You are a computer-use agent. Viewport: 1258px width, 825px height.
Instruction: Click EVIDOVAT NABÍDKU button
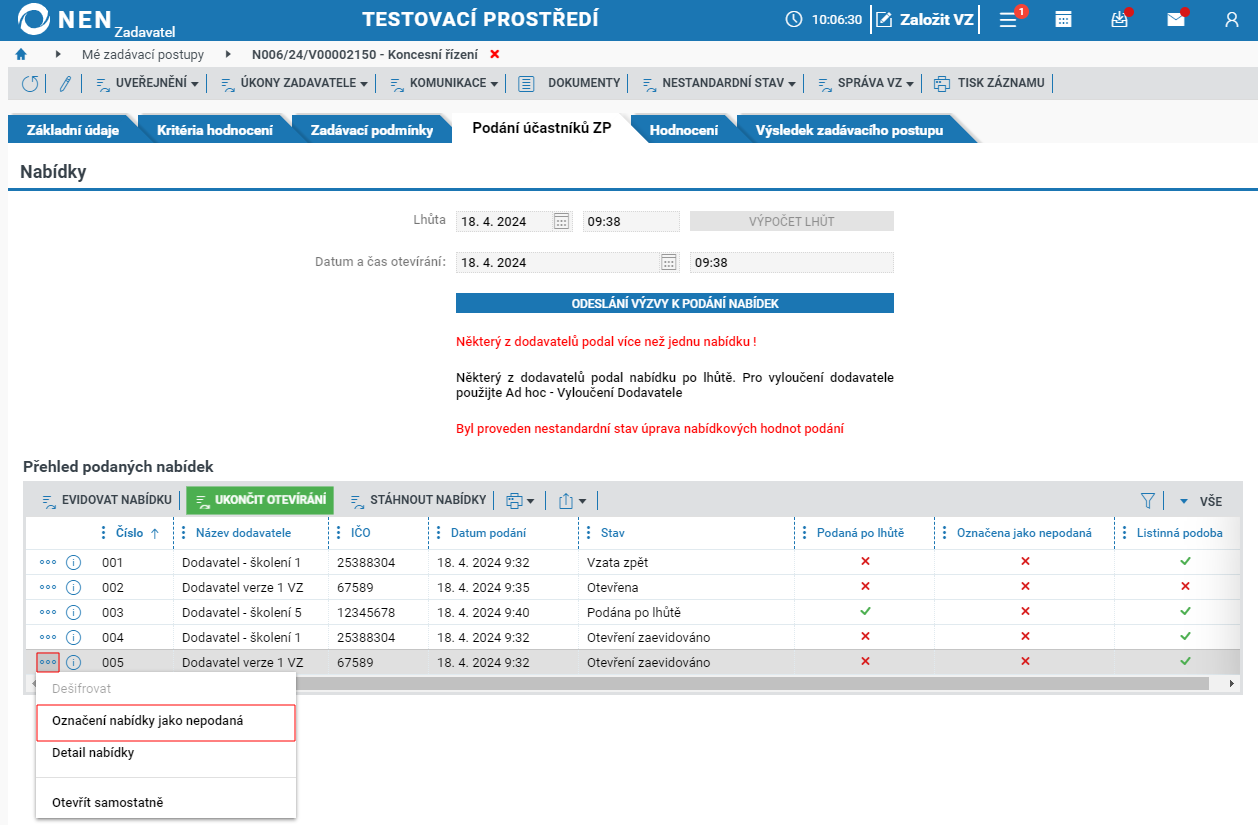pyautogui.click(x=107, y=500)
